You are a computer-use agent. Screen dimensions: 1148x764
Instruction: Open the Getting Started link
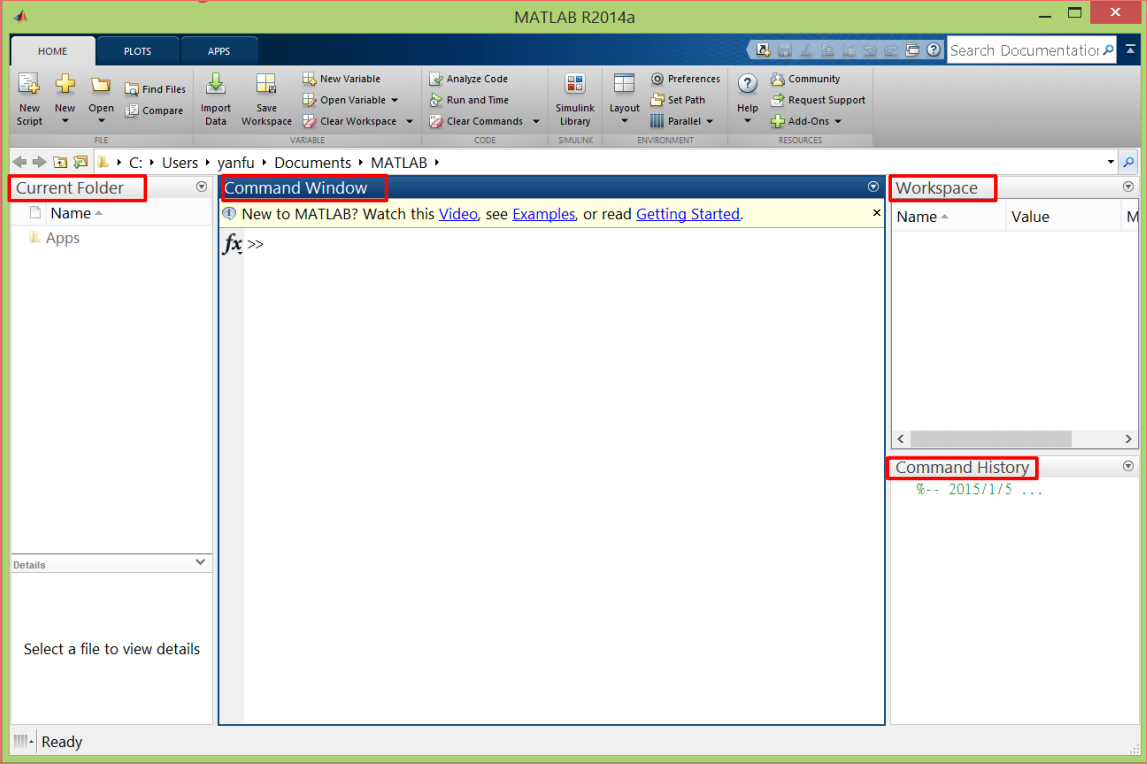[x=688, y=214]
